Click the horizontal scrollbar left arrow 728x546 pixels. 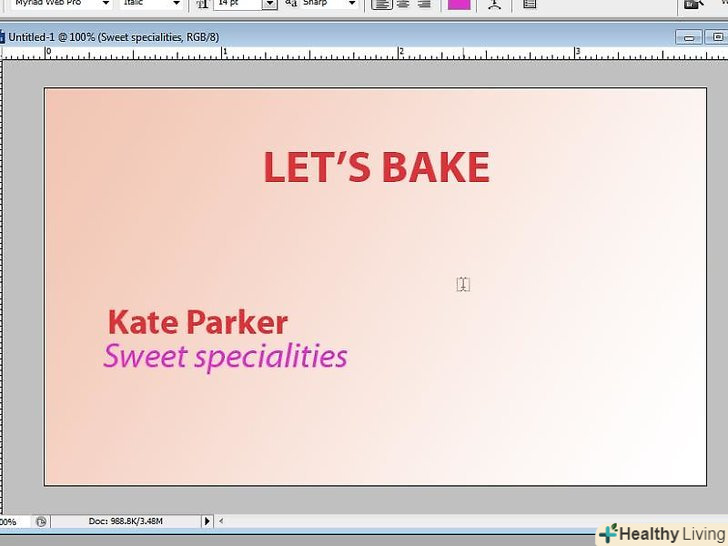221,521
